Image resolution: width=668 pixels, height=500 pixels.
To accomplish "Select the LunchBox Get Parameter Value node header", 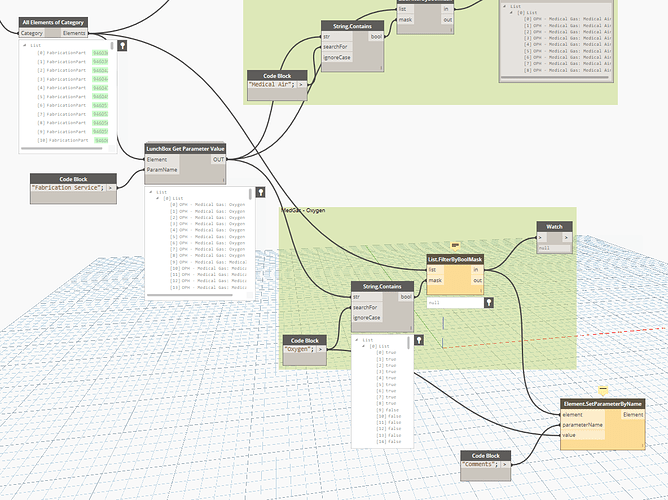I will 185,149.
